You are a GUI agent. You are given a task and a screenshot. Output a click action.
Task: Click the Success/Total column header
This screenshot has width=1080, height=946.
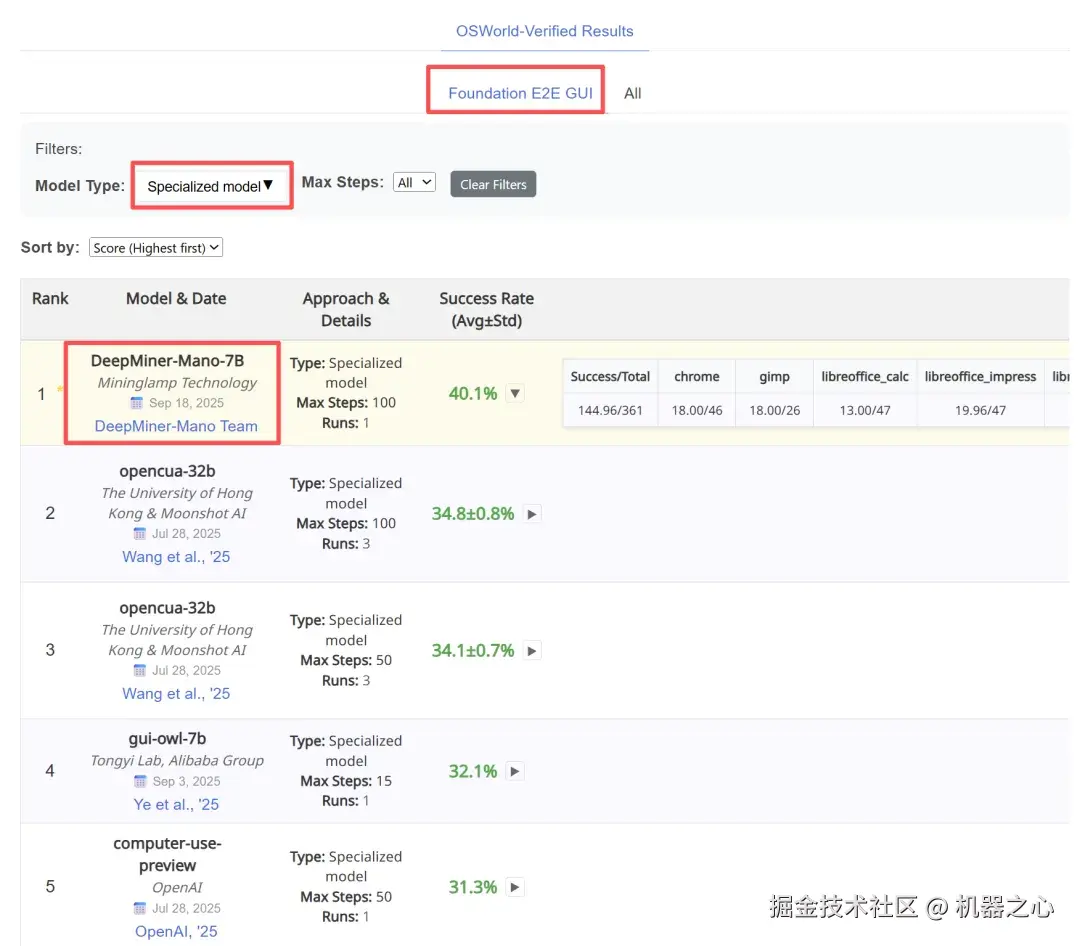pyautogui.click(x=610, y=376)
